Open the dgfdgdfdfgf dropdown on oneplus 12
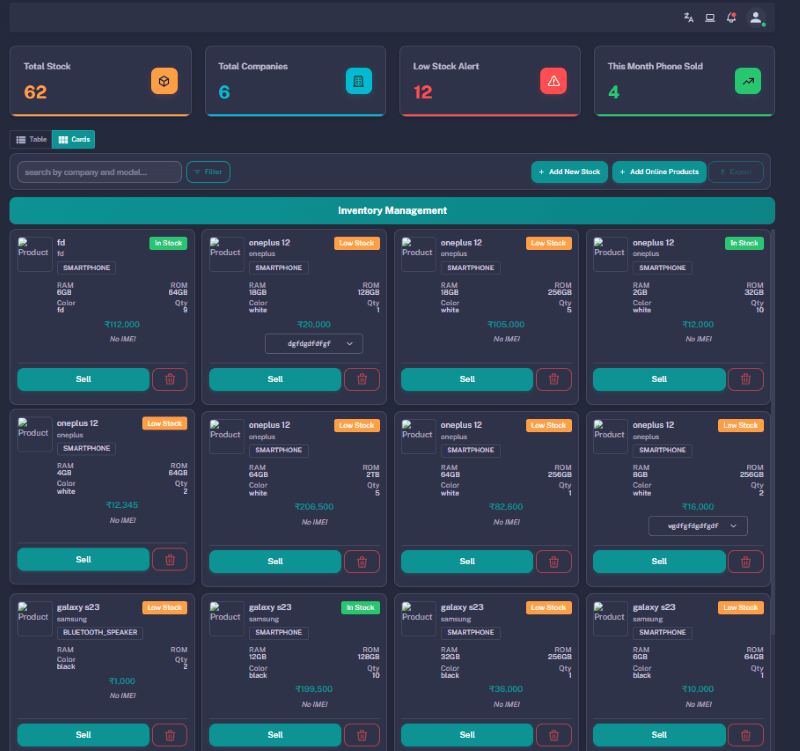This screenshot has width=800, height=751. coord(314,343)
